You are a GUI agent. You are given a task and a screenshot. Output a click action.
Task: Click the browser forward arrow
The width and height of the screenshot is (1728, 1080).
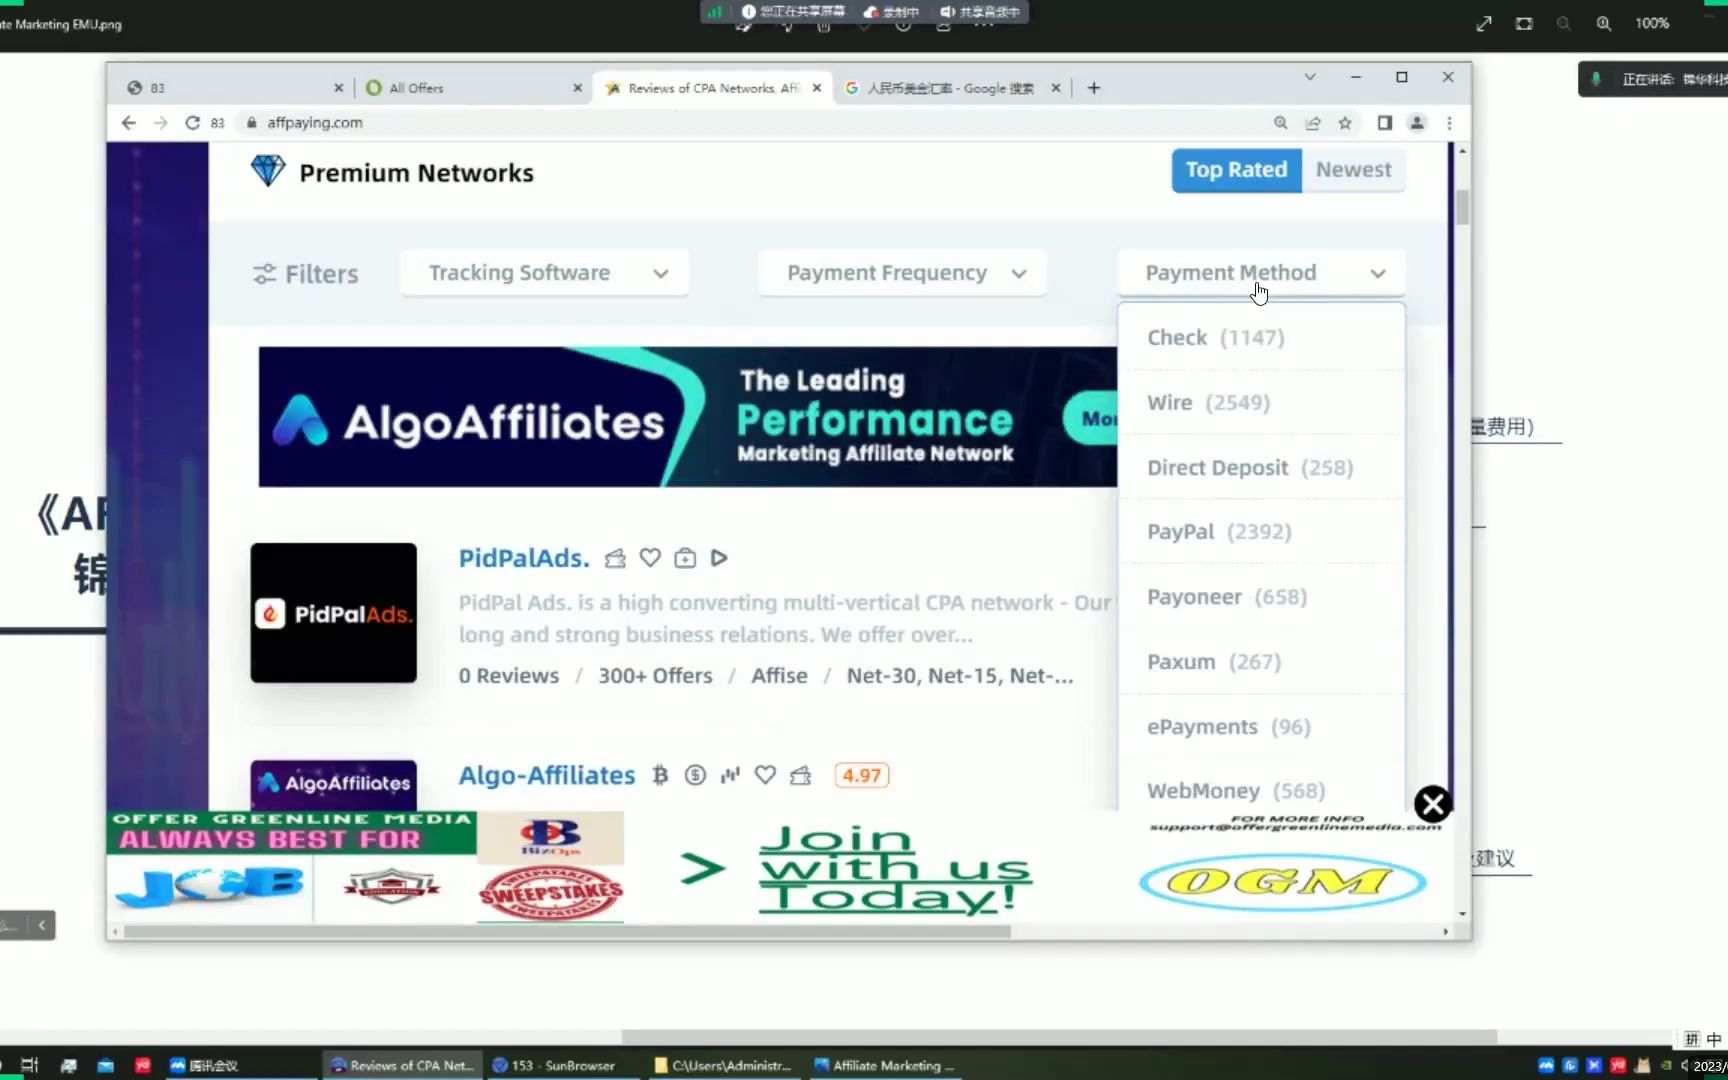click(161, 123)
